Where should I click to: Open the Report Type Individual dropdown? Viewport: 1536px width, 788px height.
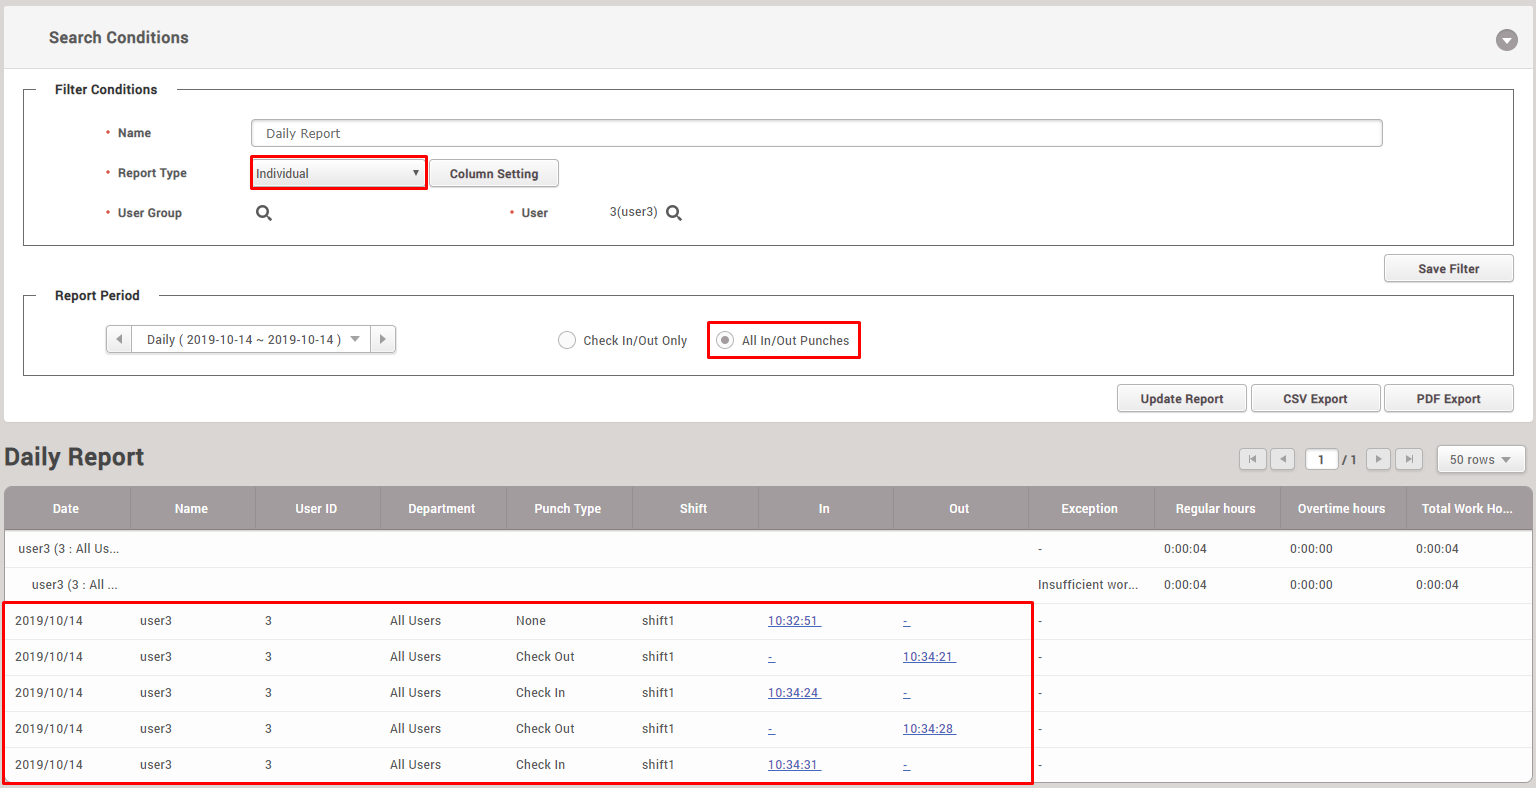(x=338, y=173)
